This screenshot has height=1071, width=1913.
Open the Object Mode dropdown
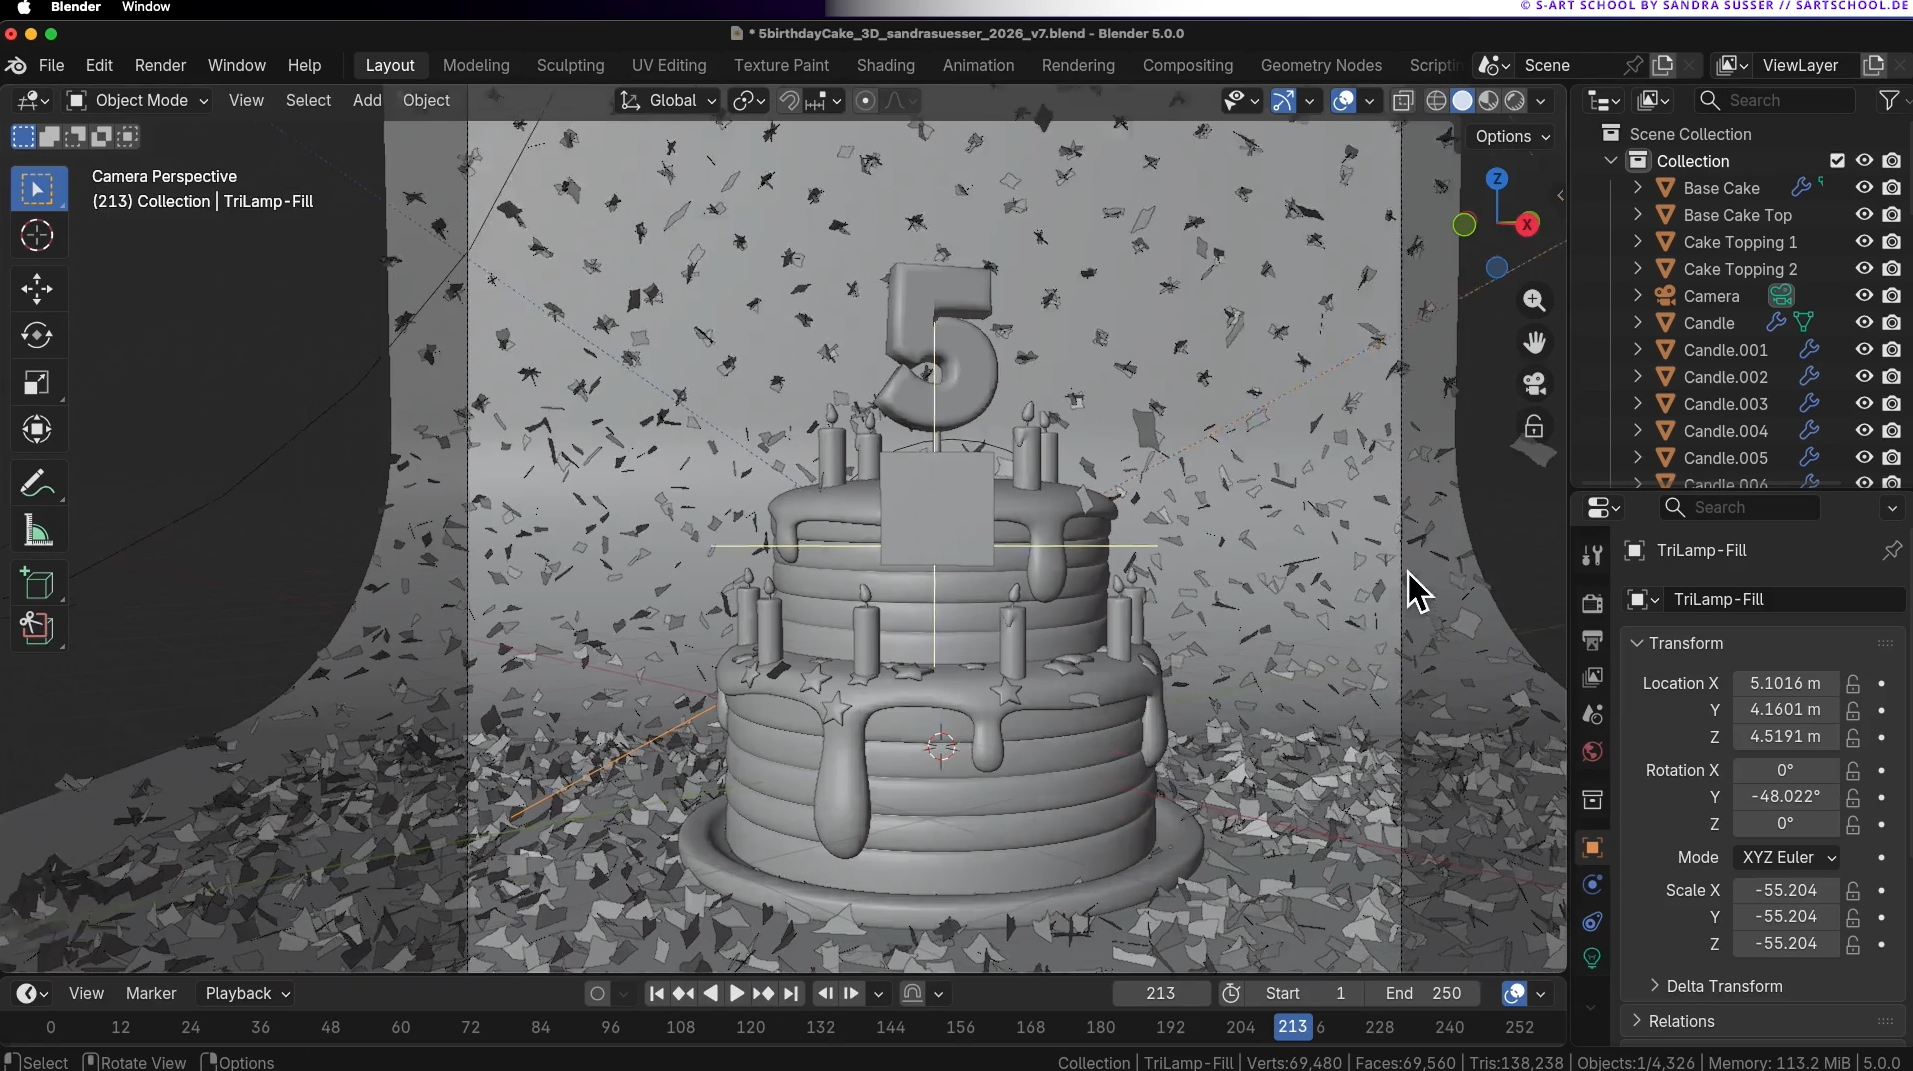(138, 101)
